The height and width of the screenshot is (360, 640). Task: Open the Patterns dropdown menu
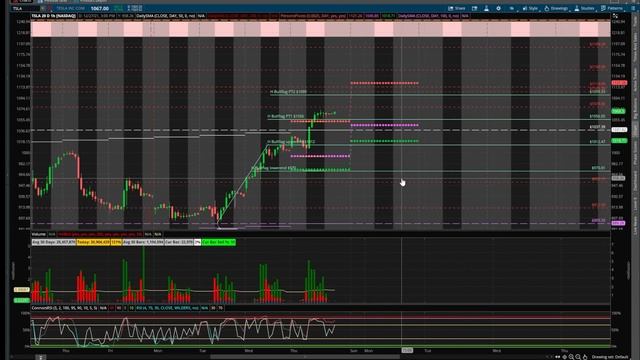tap(612, 8)
